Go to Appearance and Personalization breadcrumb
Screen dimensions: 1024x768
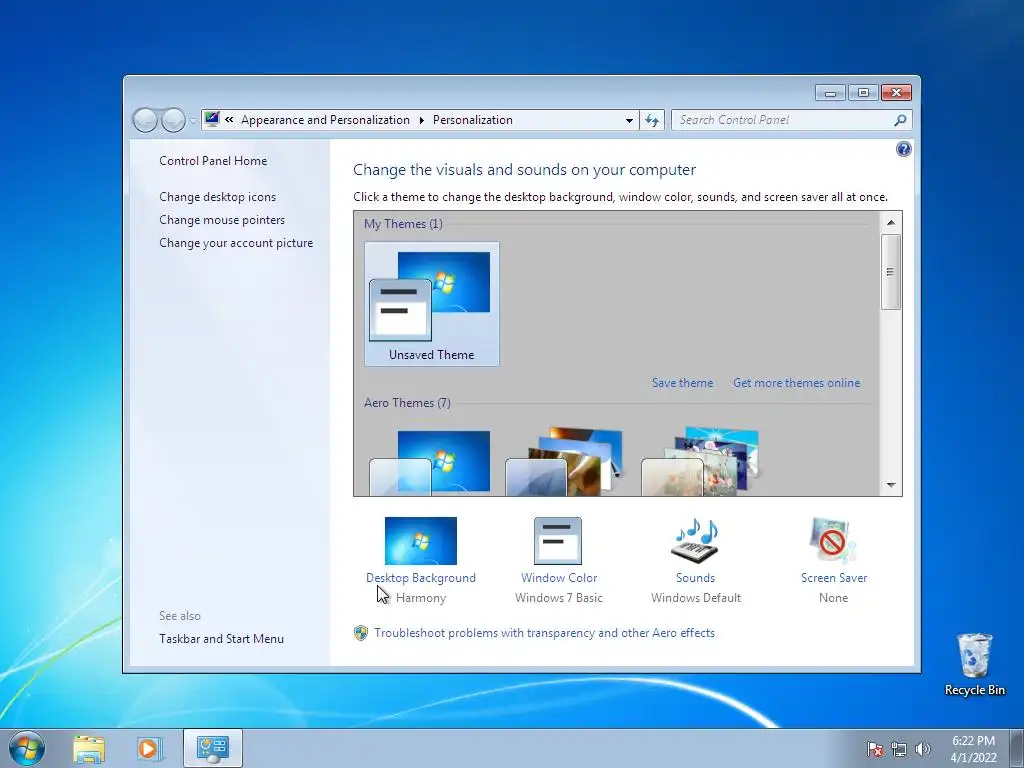[325, 120]
